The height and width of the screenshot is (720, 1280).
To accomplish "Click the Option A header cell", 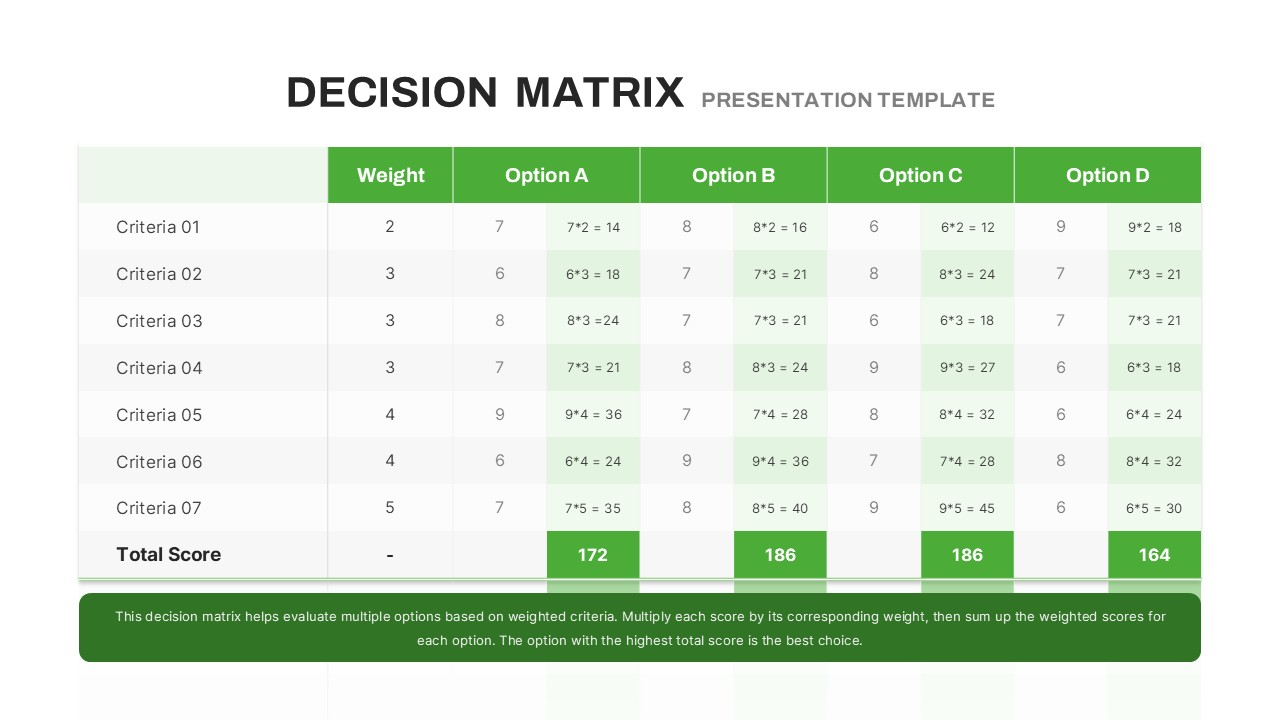I will point(546,175).
